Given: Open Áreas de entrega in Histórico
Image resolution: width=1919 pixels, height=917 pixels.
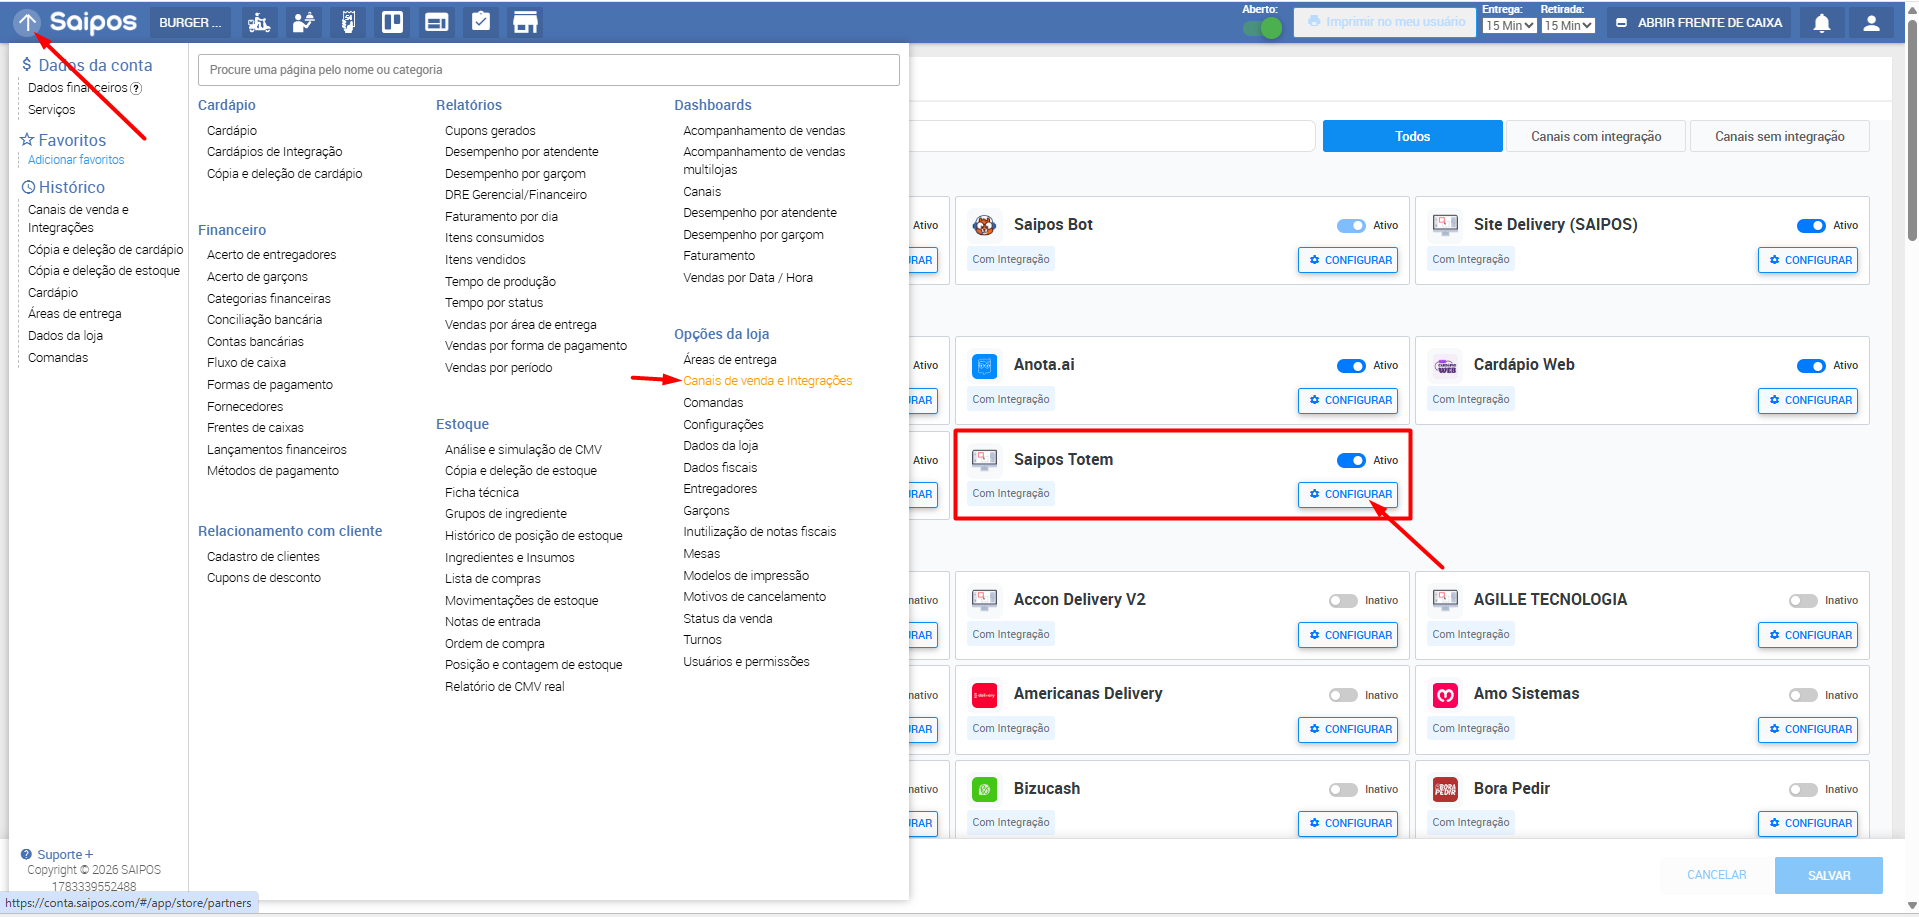Looking at the screenshot, I should point(75,314).
